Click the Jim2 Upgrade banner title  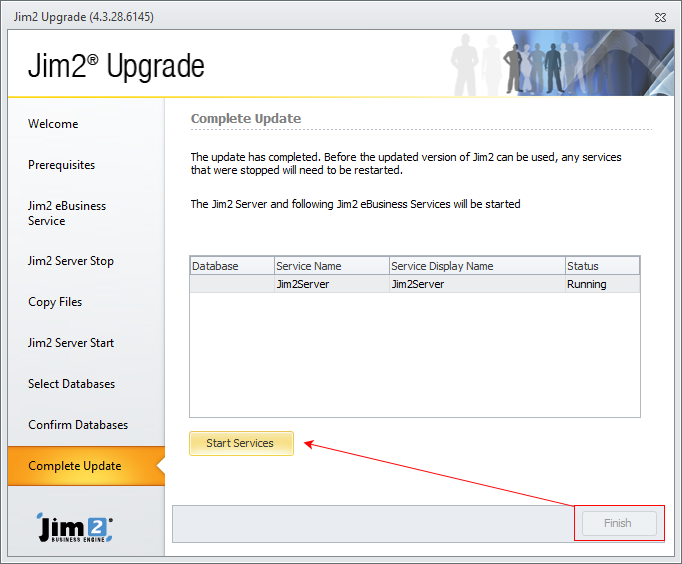pos(116,66)
